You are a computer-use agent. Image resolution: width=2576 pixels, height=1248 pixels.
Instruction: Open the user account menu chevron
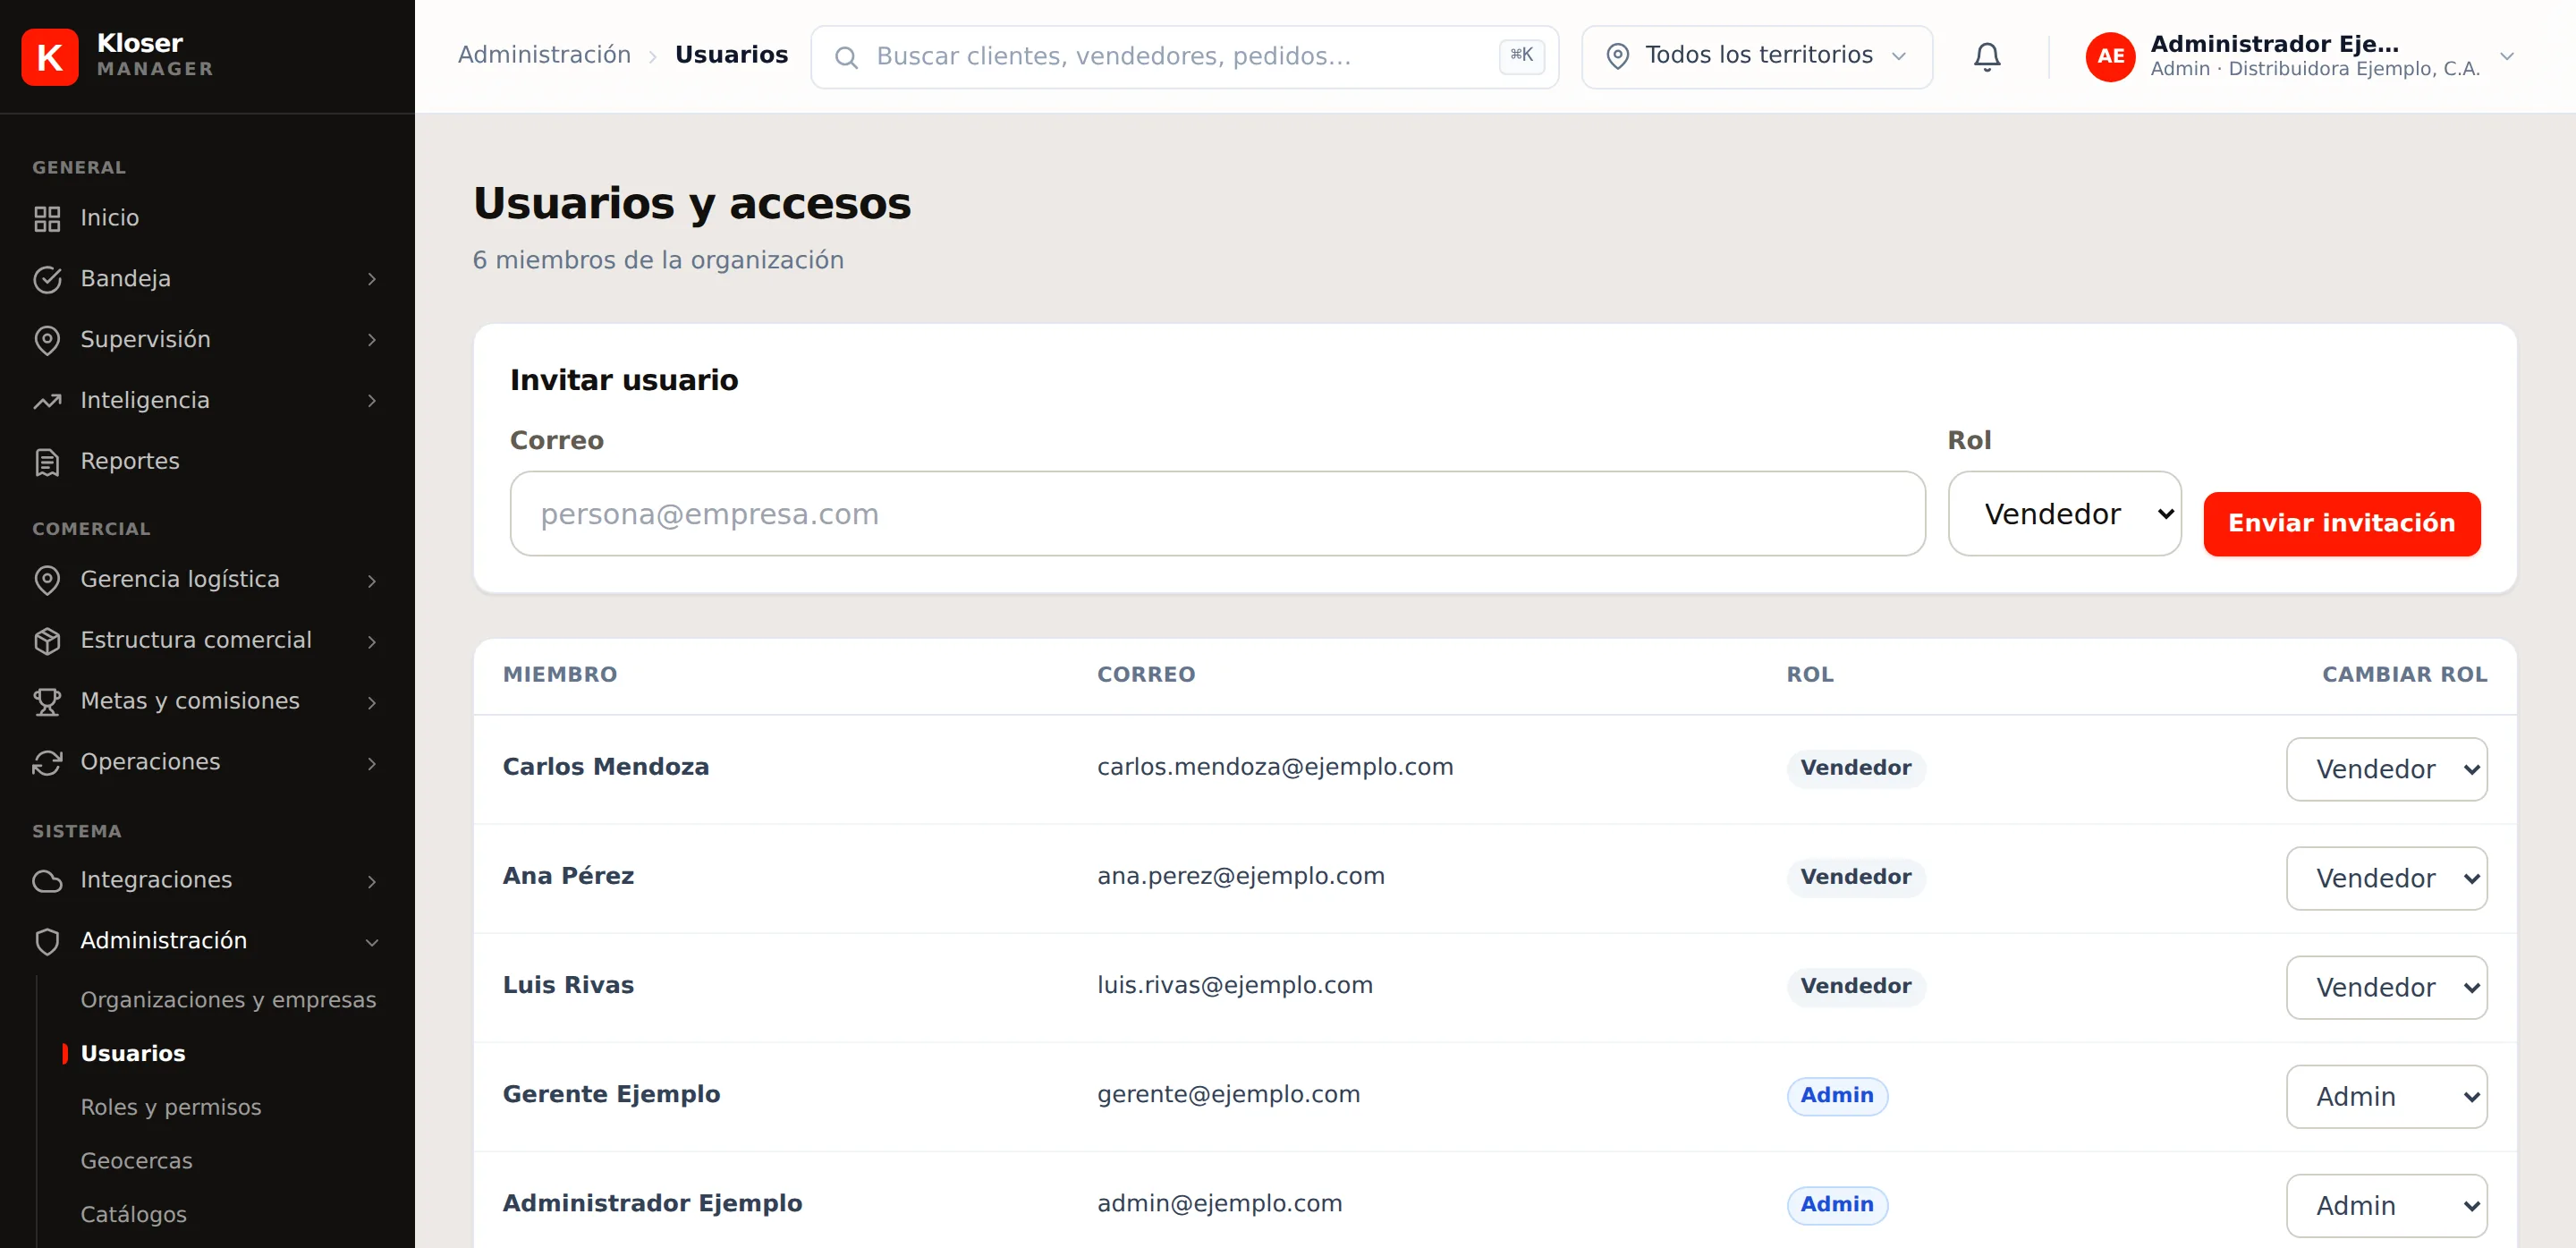[x=2506, y=57]
